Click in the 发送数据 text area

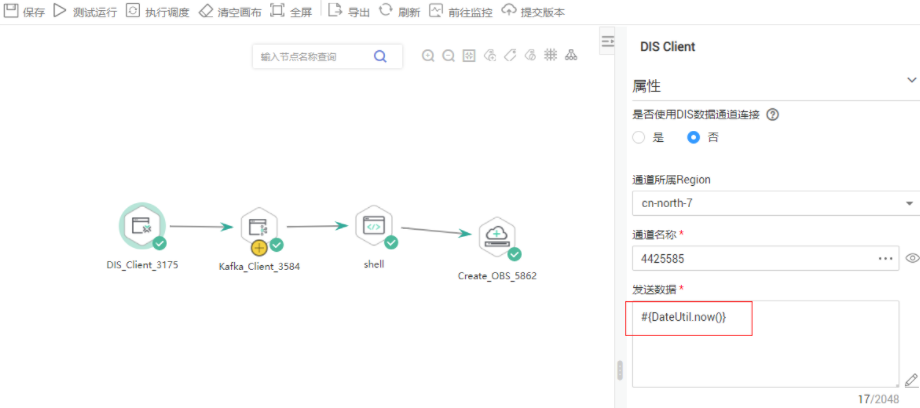[x=766, y=344]
